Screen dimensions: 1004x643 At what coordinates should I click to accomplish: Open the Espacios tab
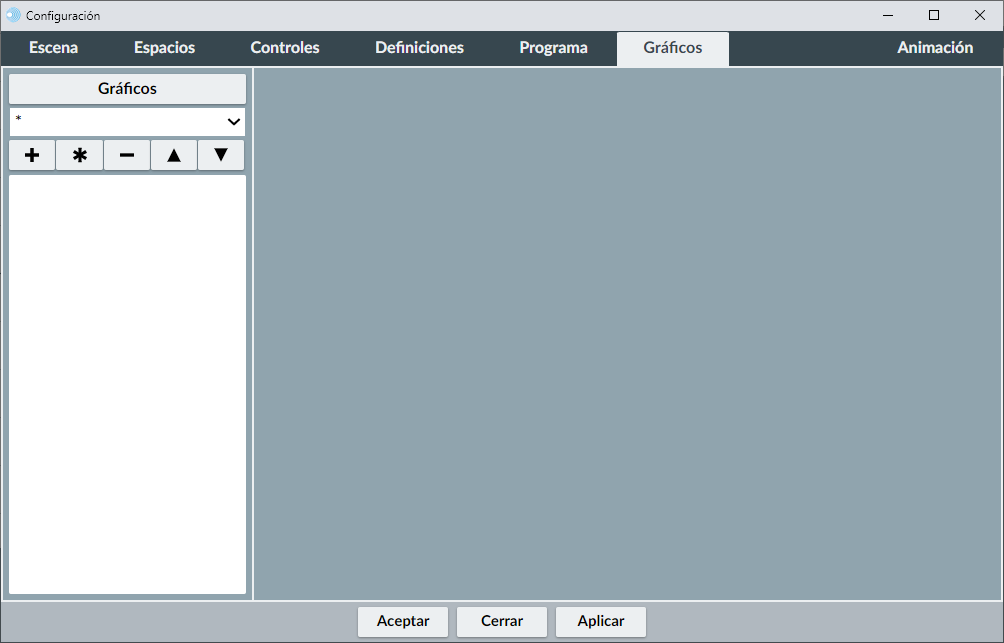point(164,48)
